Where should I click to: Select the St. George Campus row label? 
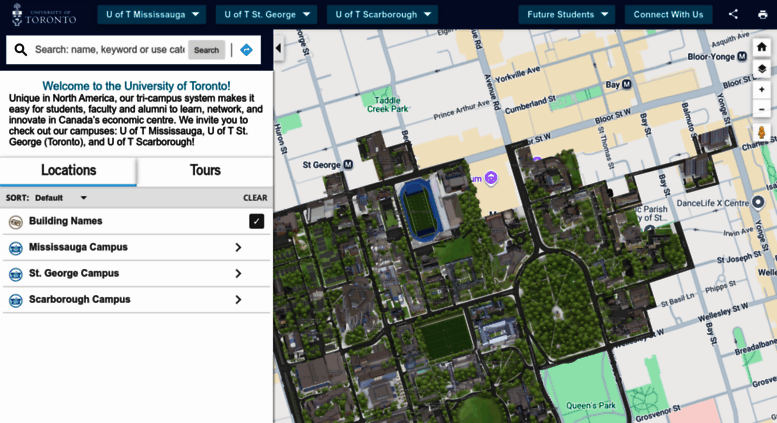[x=74, y=273]
